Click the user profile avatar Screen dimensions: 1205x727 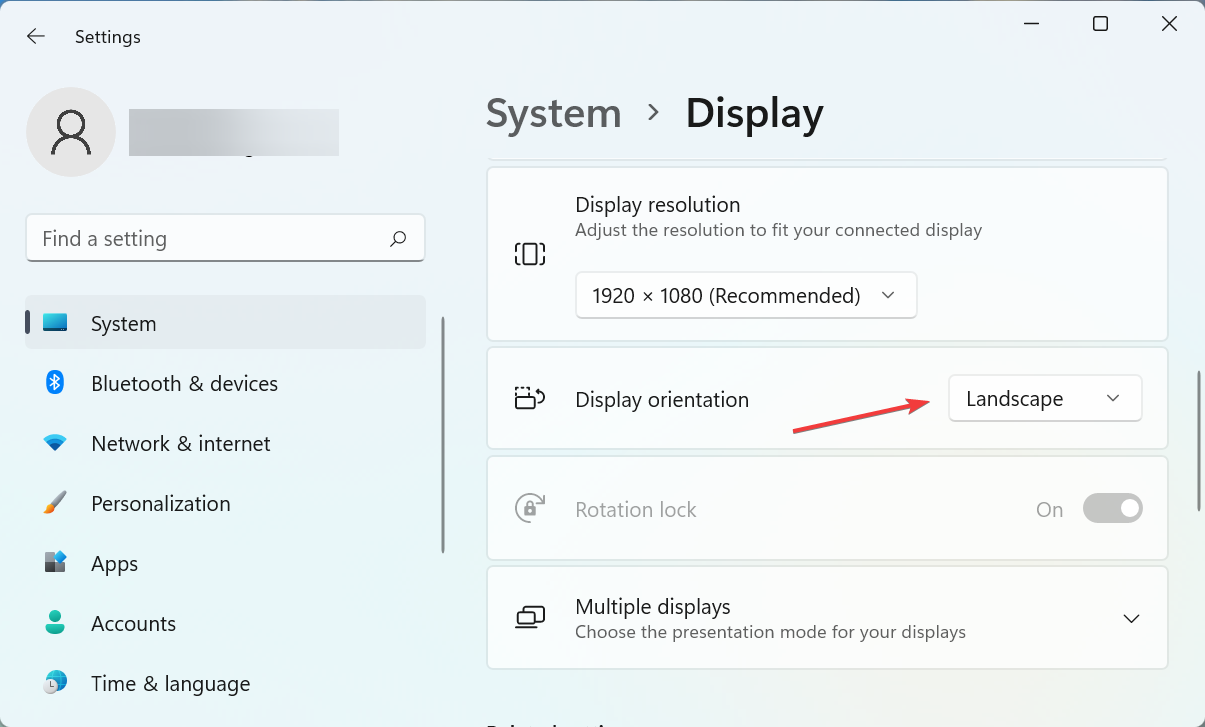[71, 131]
